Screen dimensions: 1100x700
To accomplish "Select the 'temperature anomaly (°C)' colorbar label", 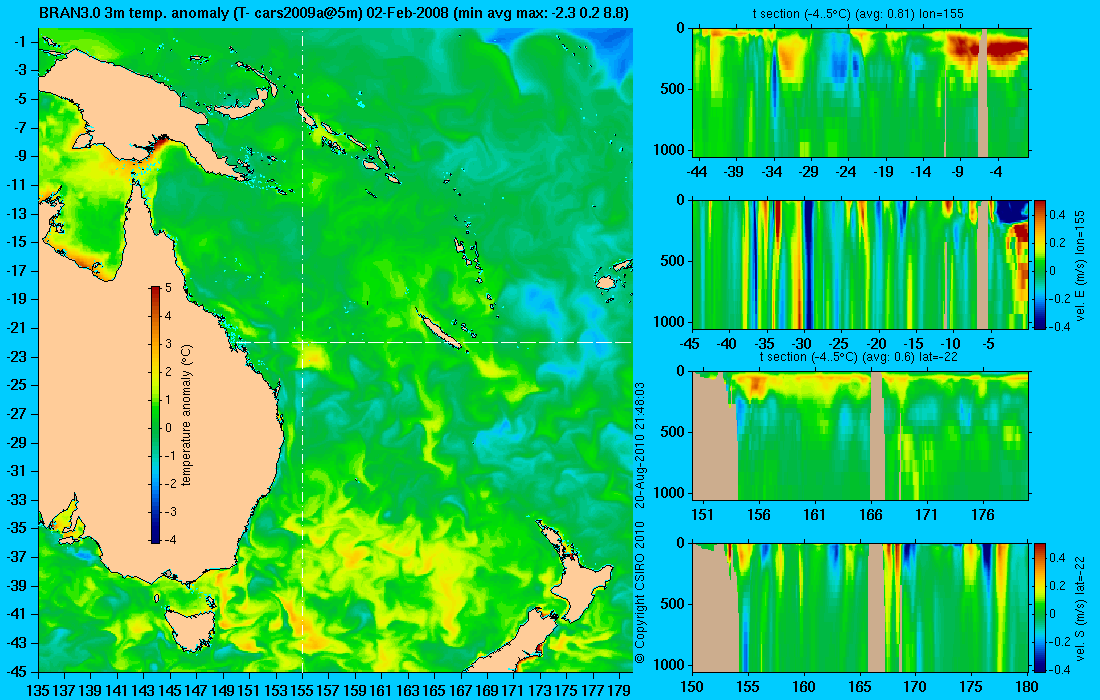I will click(187, 415).
